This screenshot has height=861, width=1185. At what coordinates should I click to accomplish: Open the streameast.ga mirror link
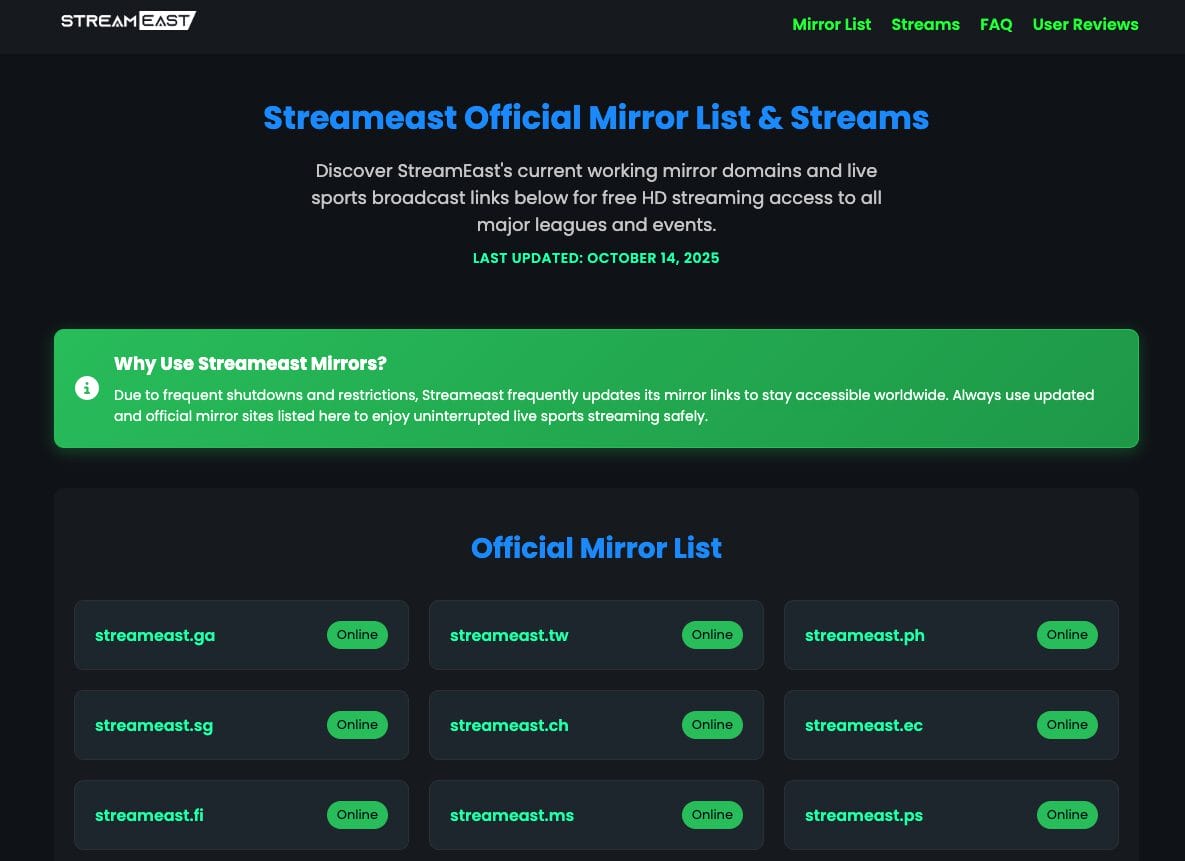155,635
